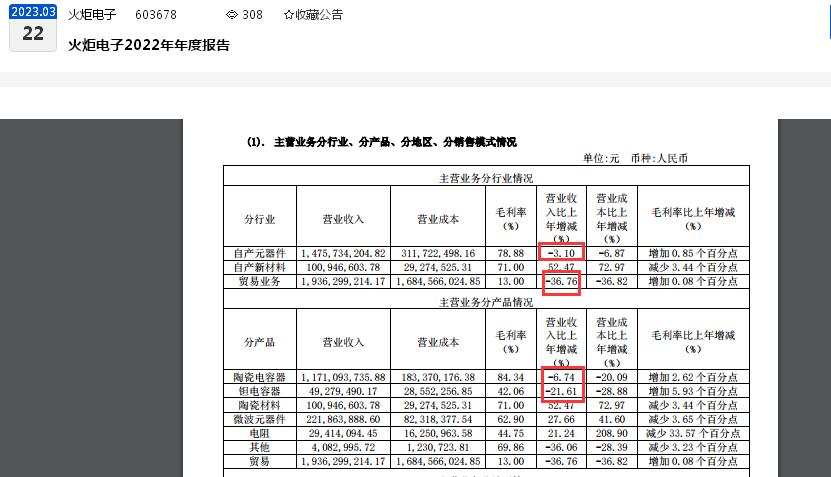Click the 陶瓷电容器 row label

coord(260,377)
